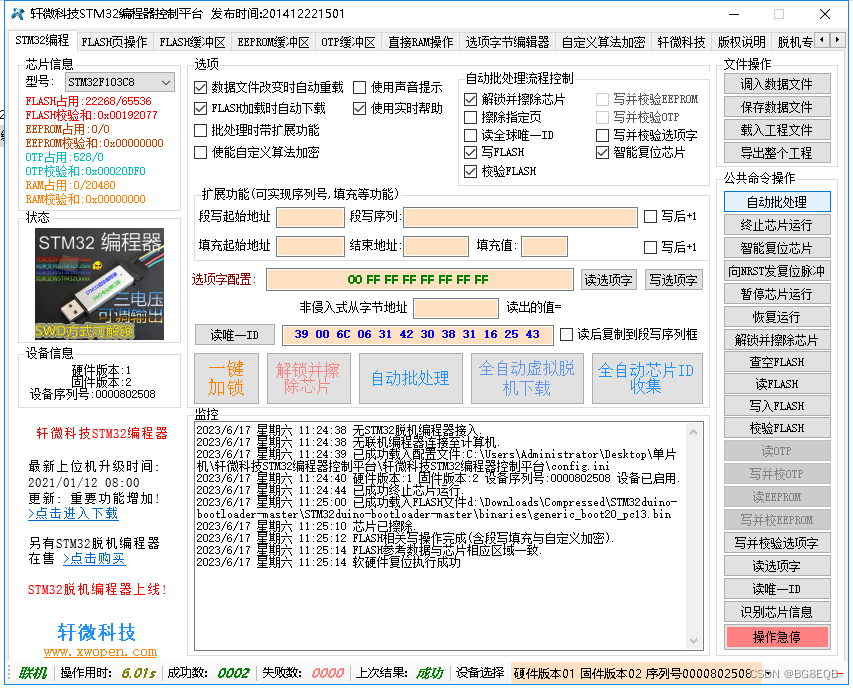
Task: Toggle FLASH加载时自动下载 checkbox
Action: tap(201, 109)
